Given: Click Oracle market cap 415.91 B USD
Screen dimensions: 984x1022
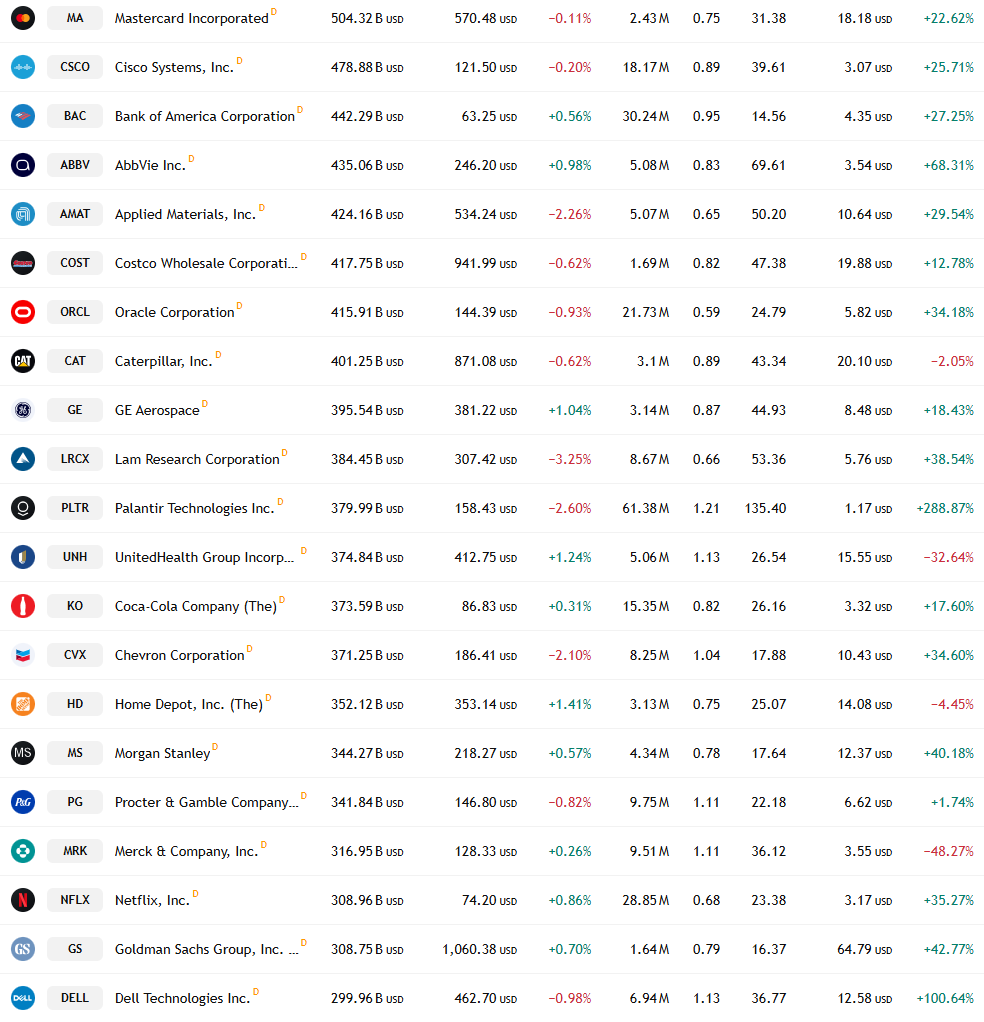Looking at the screenshot, I should (x=367, y=312).
